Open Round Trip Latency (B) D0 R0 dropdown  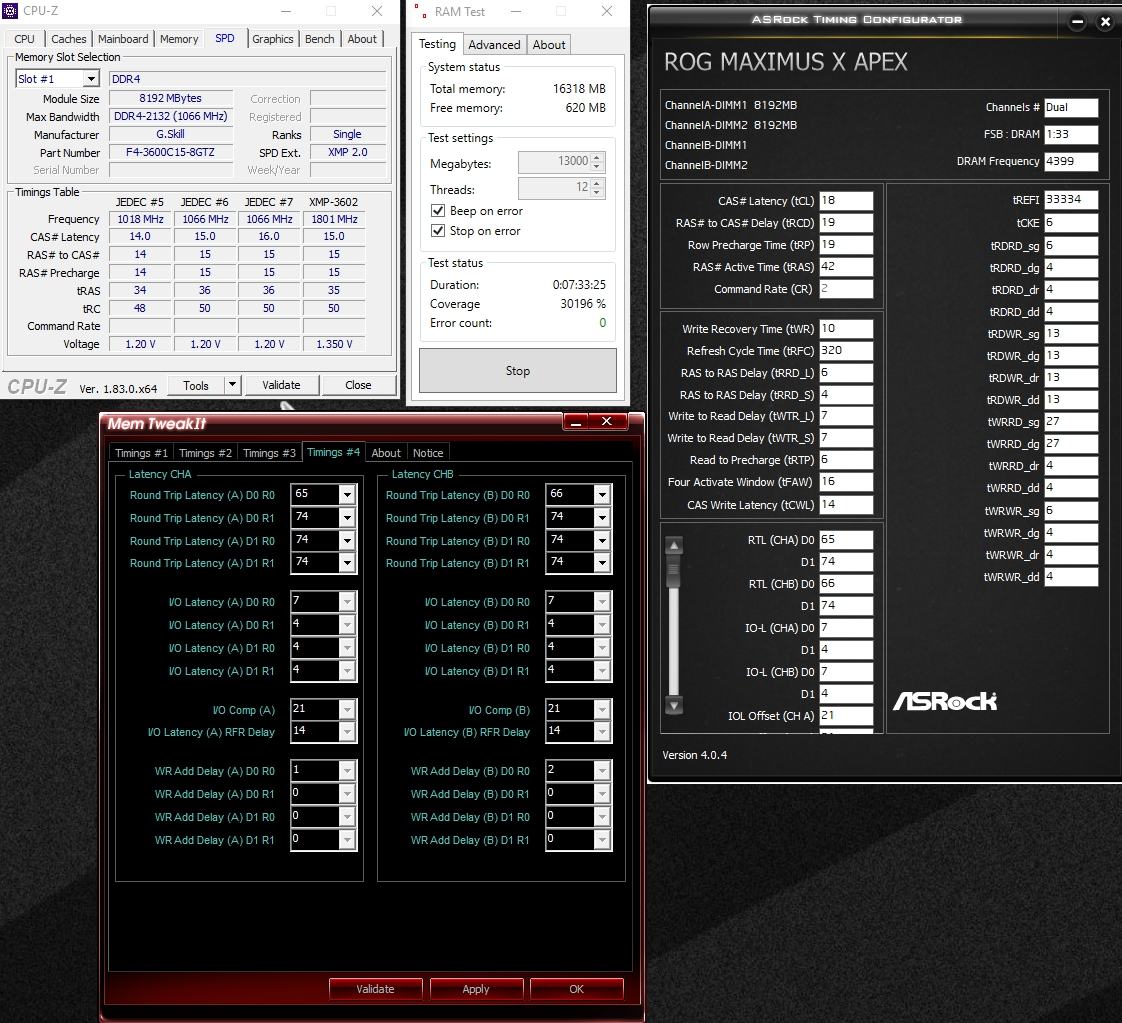coord(603,494)
